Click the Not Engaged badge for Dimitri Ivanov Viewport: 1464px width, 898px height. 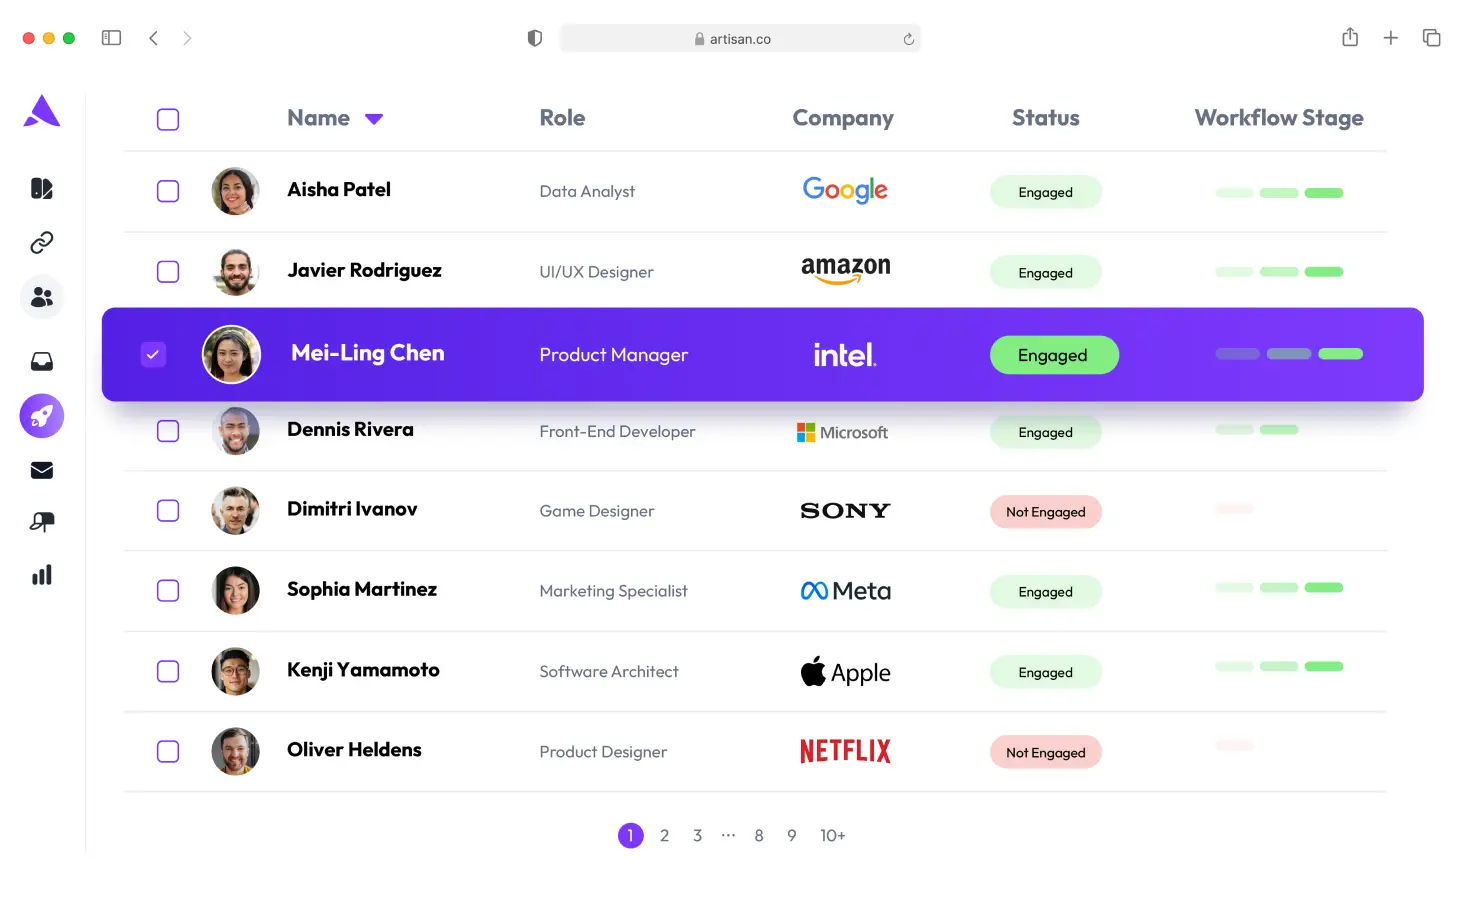tap(1045, 512)
